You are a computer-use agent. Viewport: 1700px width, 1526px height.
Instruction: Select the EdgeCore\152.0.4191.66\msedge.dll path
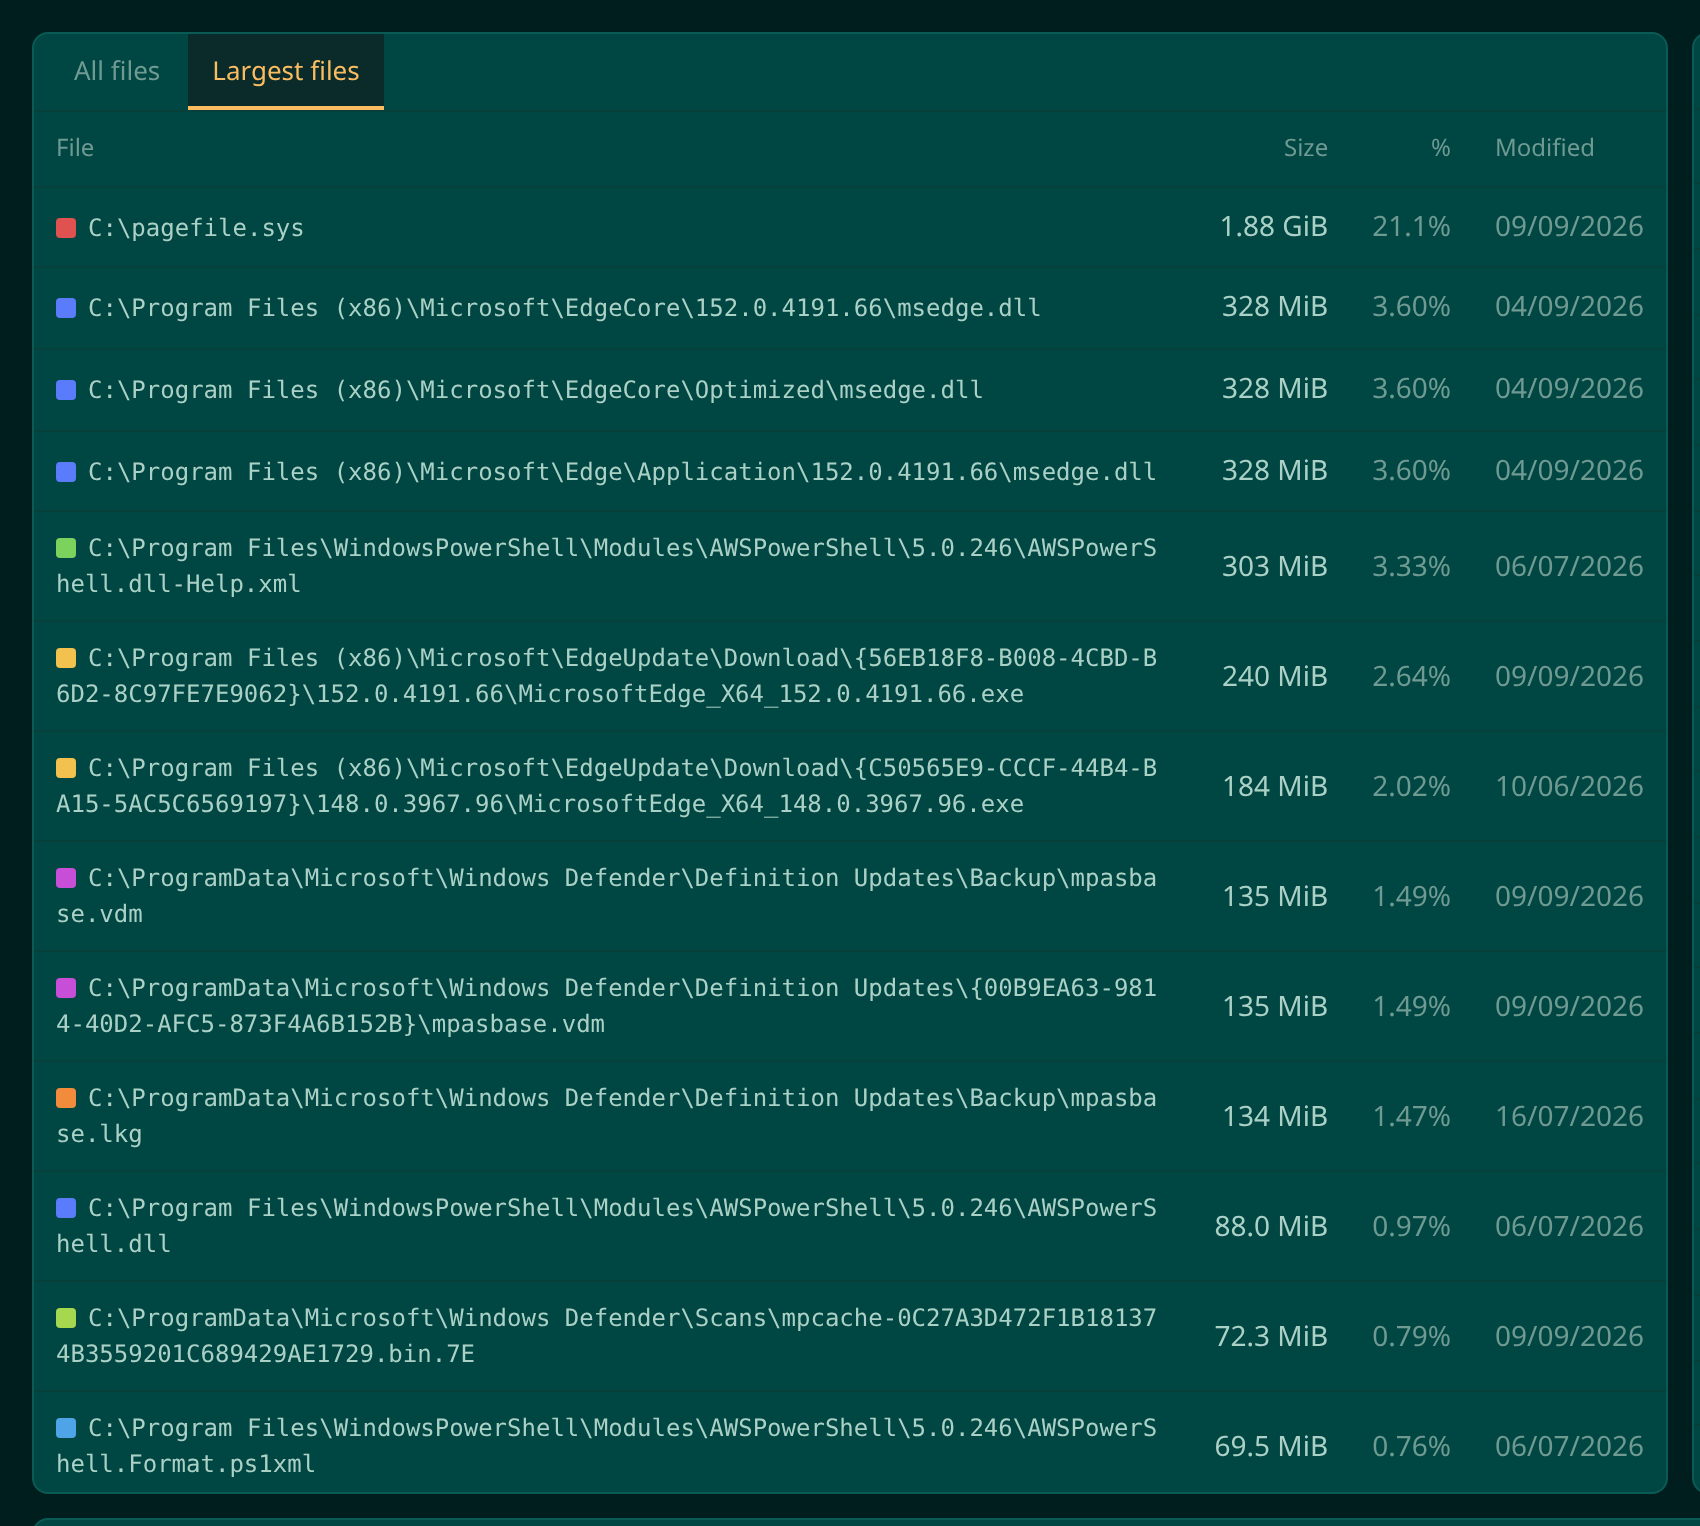[x=565, y=308]
